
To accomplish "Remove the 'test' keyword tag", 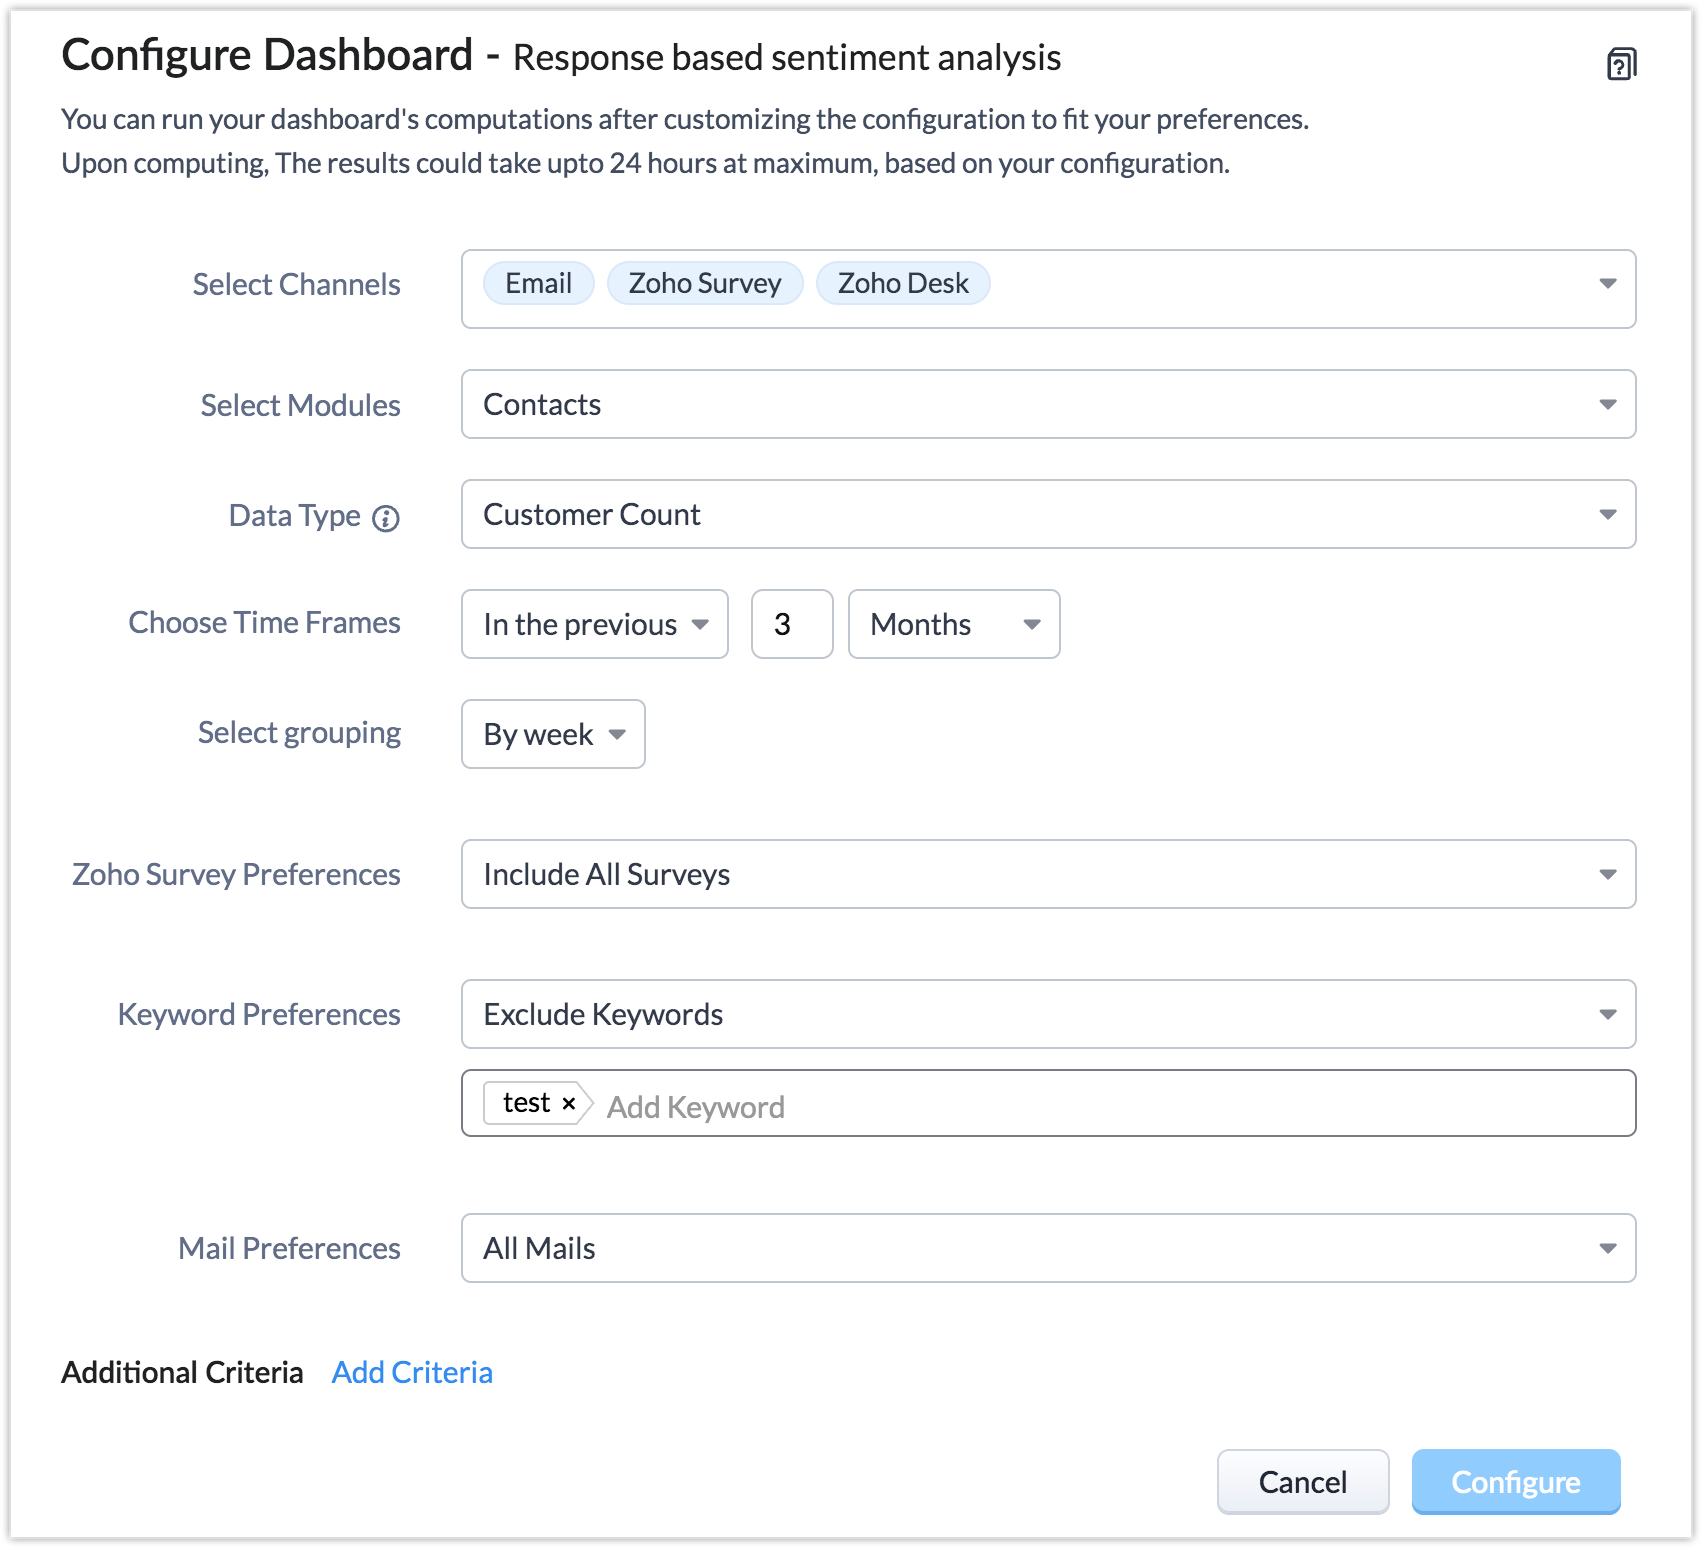I will click(x=569, y=1103).
